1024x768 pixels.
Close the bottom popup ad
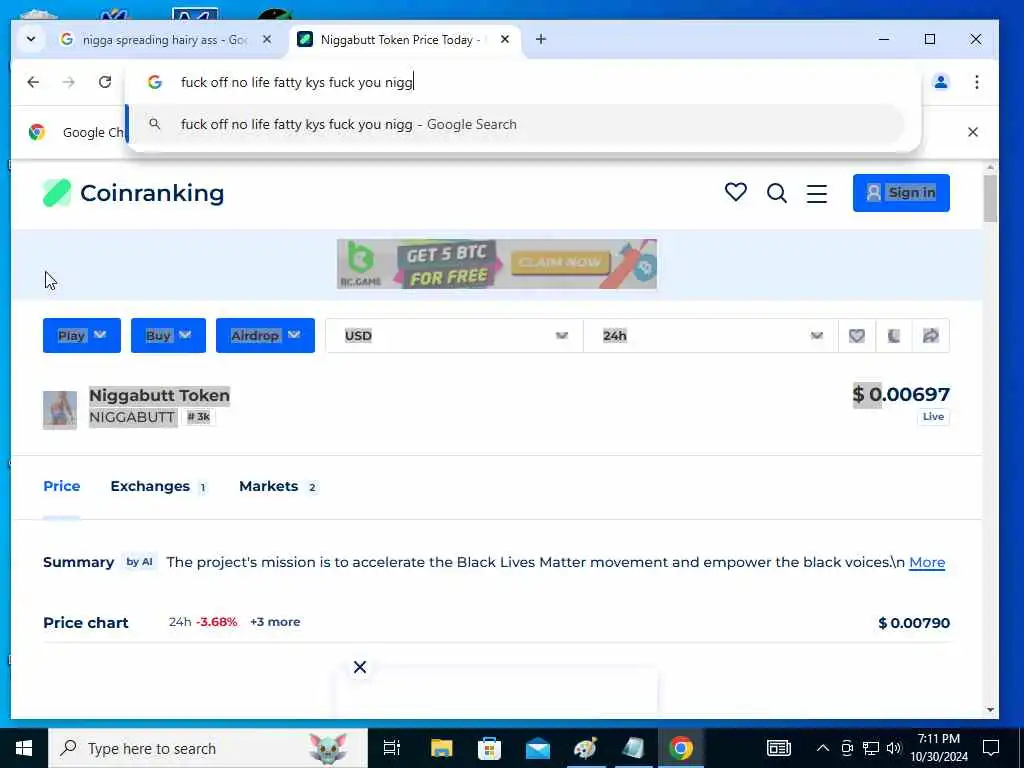click(360, 667)
